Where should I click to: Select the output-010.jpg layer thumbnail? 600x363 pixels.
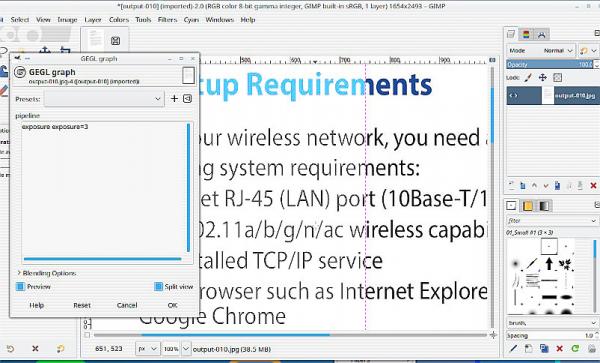(x=548, y=96)
